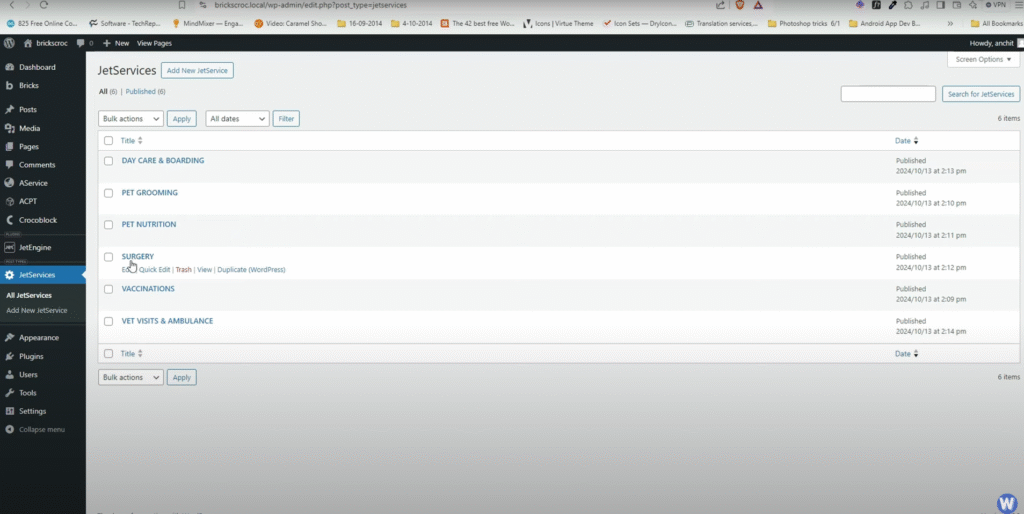
Task: Open the Photoshop tricks bookmark folder
Action: (804, 24)
